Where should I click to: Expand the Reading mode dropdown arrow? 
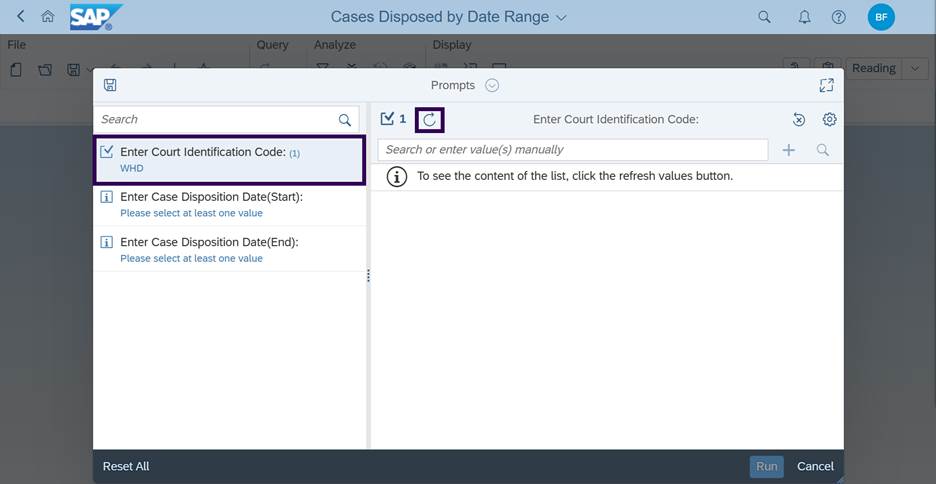(x=915, y=69)
